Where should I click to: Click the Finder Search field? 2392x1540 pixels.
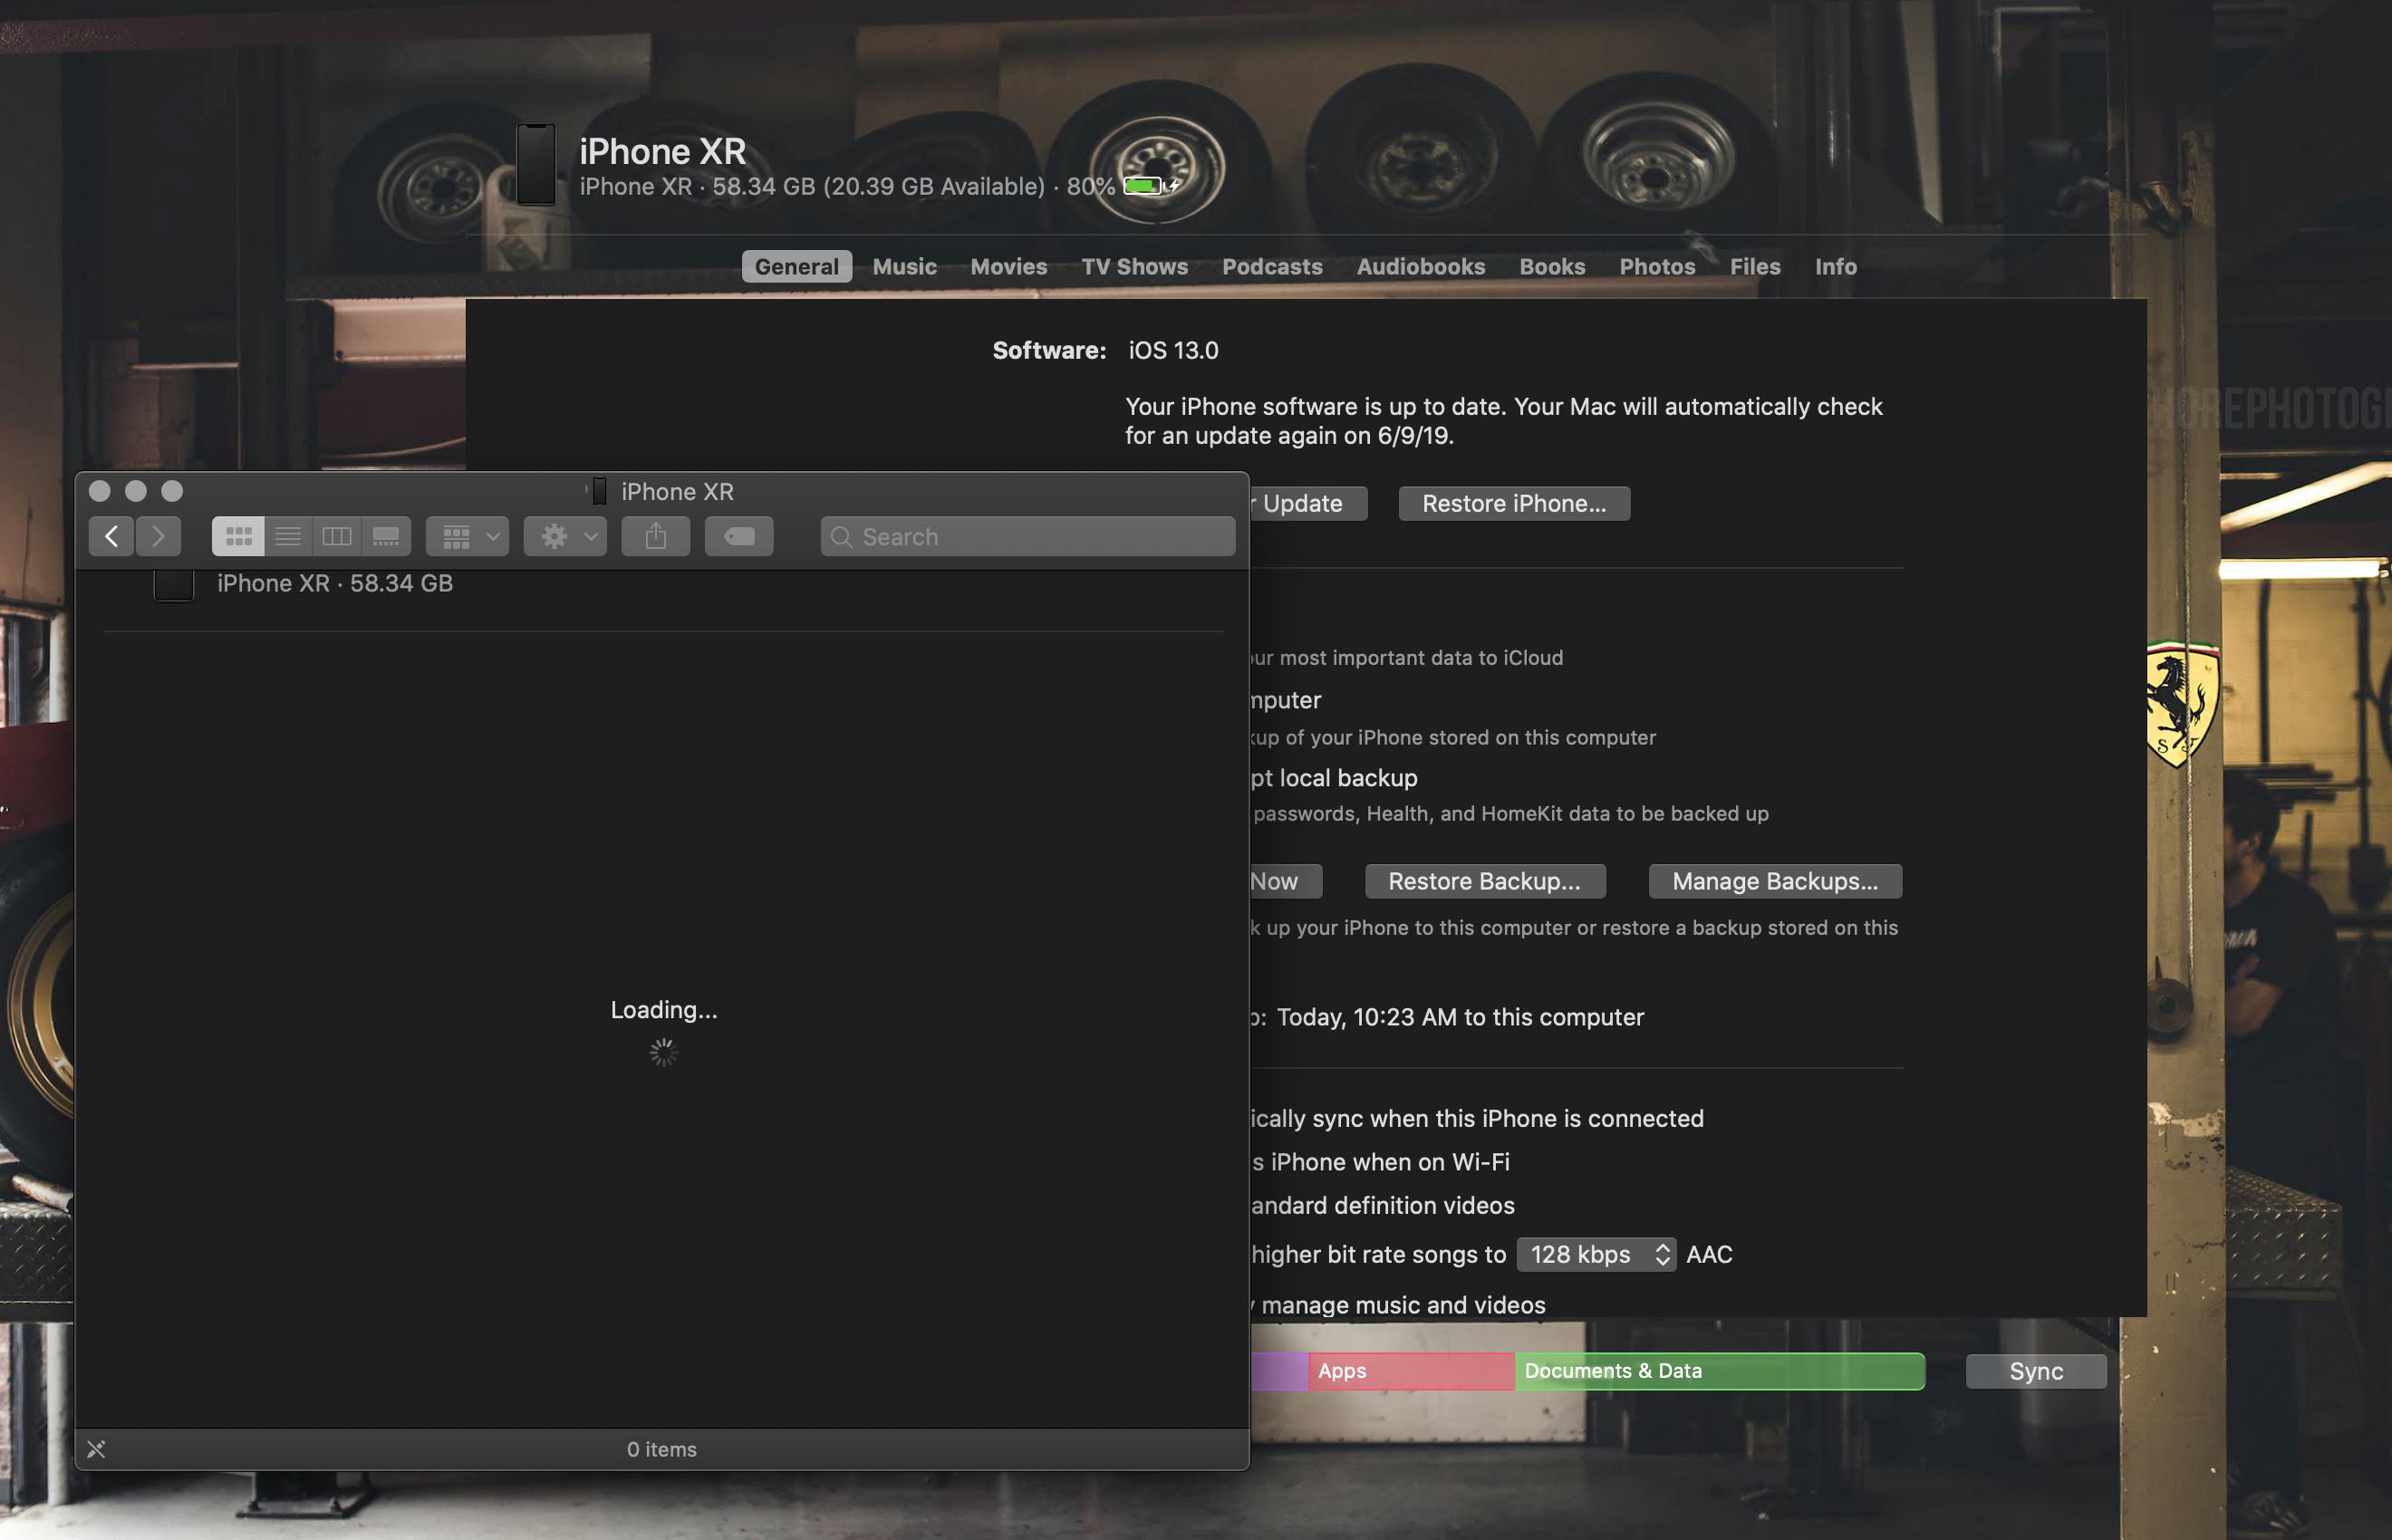point(1028,537)
